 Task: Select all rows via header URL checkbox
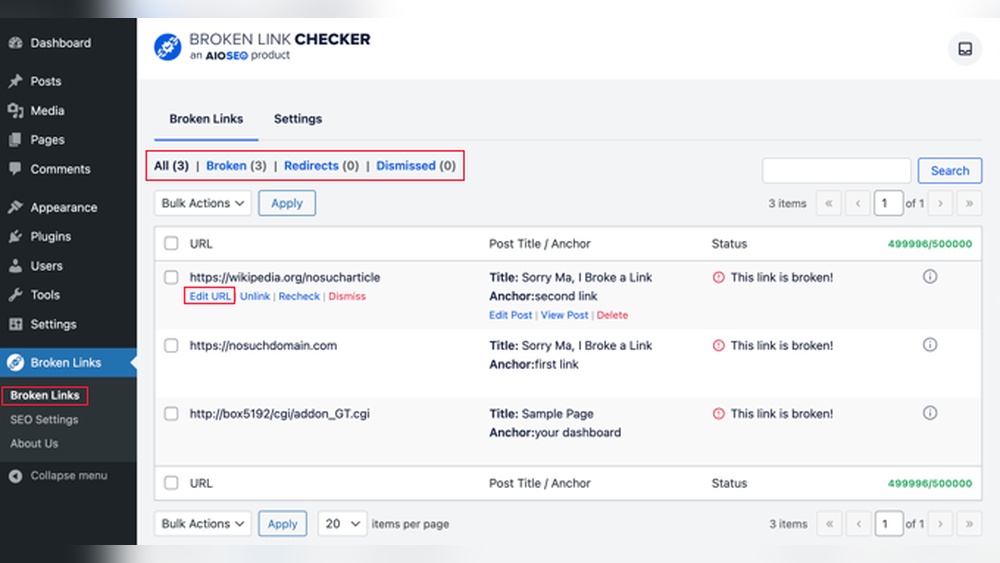(x=171, y=243)
